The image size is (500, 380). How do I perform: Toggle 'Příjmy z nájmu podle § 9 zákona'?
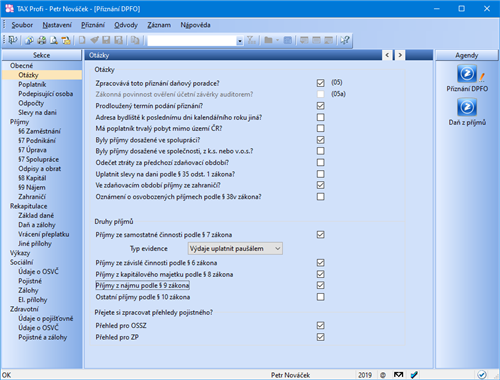(x=320, y=285)
